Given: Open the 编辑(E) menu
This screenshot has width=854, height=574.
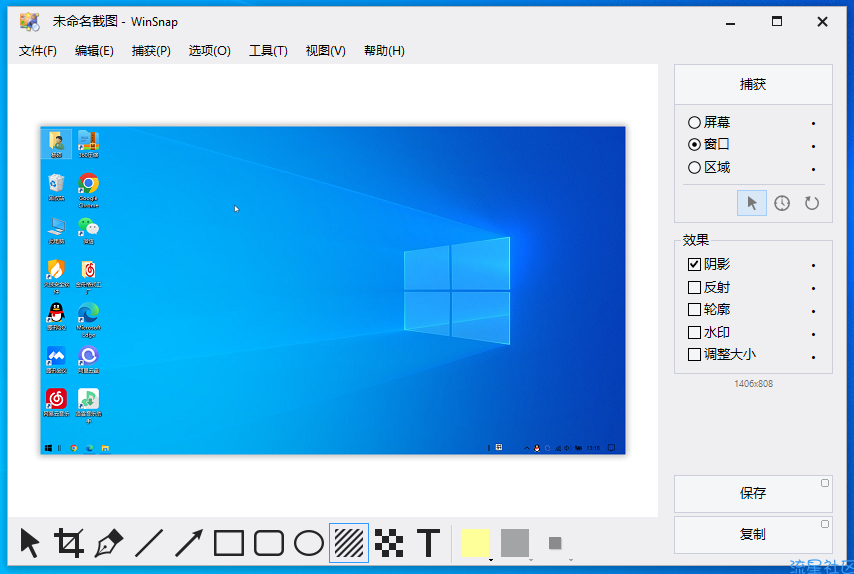Looking at the screenshot, I should [94, 51].
